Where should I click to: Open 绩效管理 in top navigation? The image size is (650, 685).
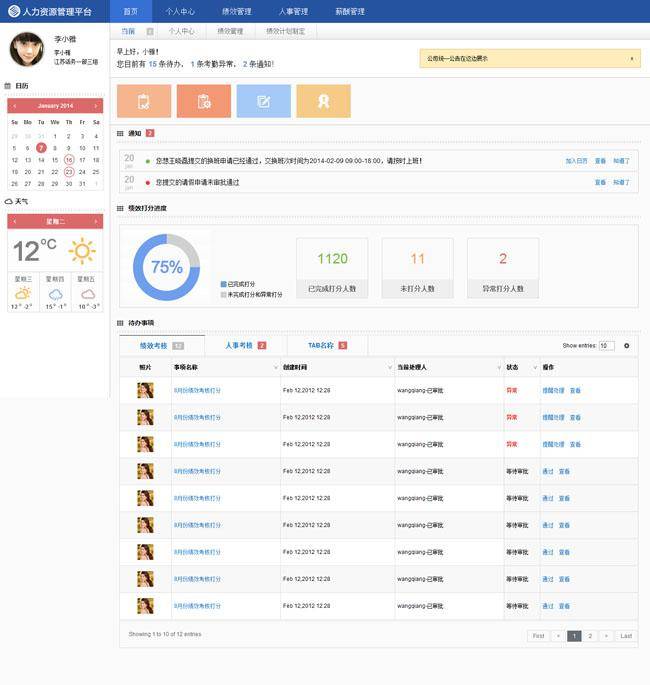click(236, 11)
